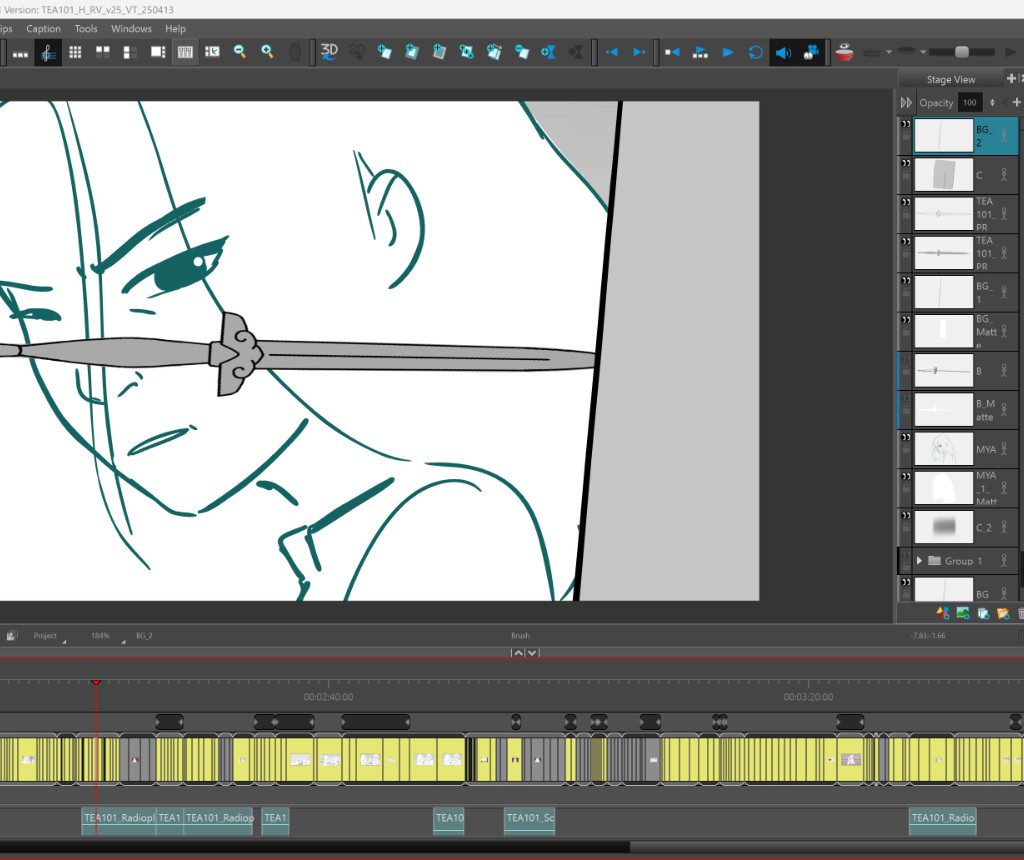The height and width of the screenshot is (860, 1024).
Task: Click the 3D toggle icon in toolbar
Action: [x=329, y=51]
